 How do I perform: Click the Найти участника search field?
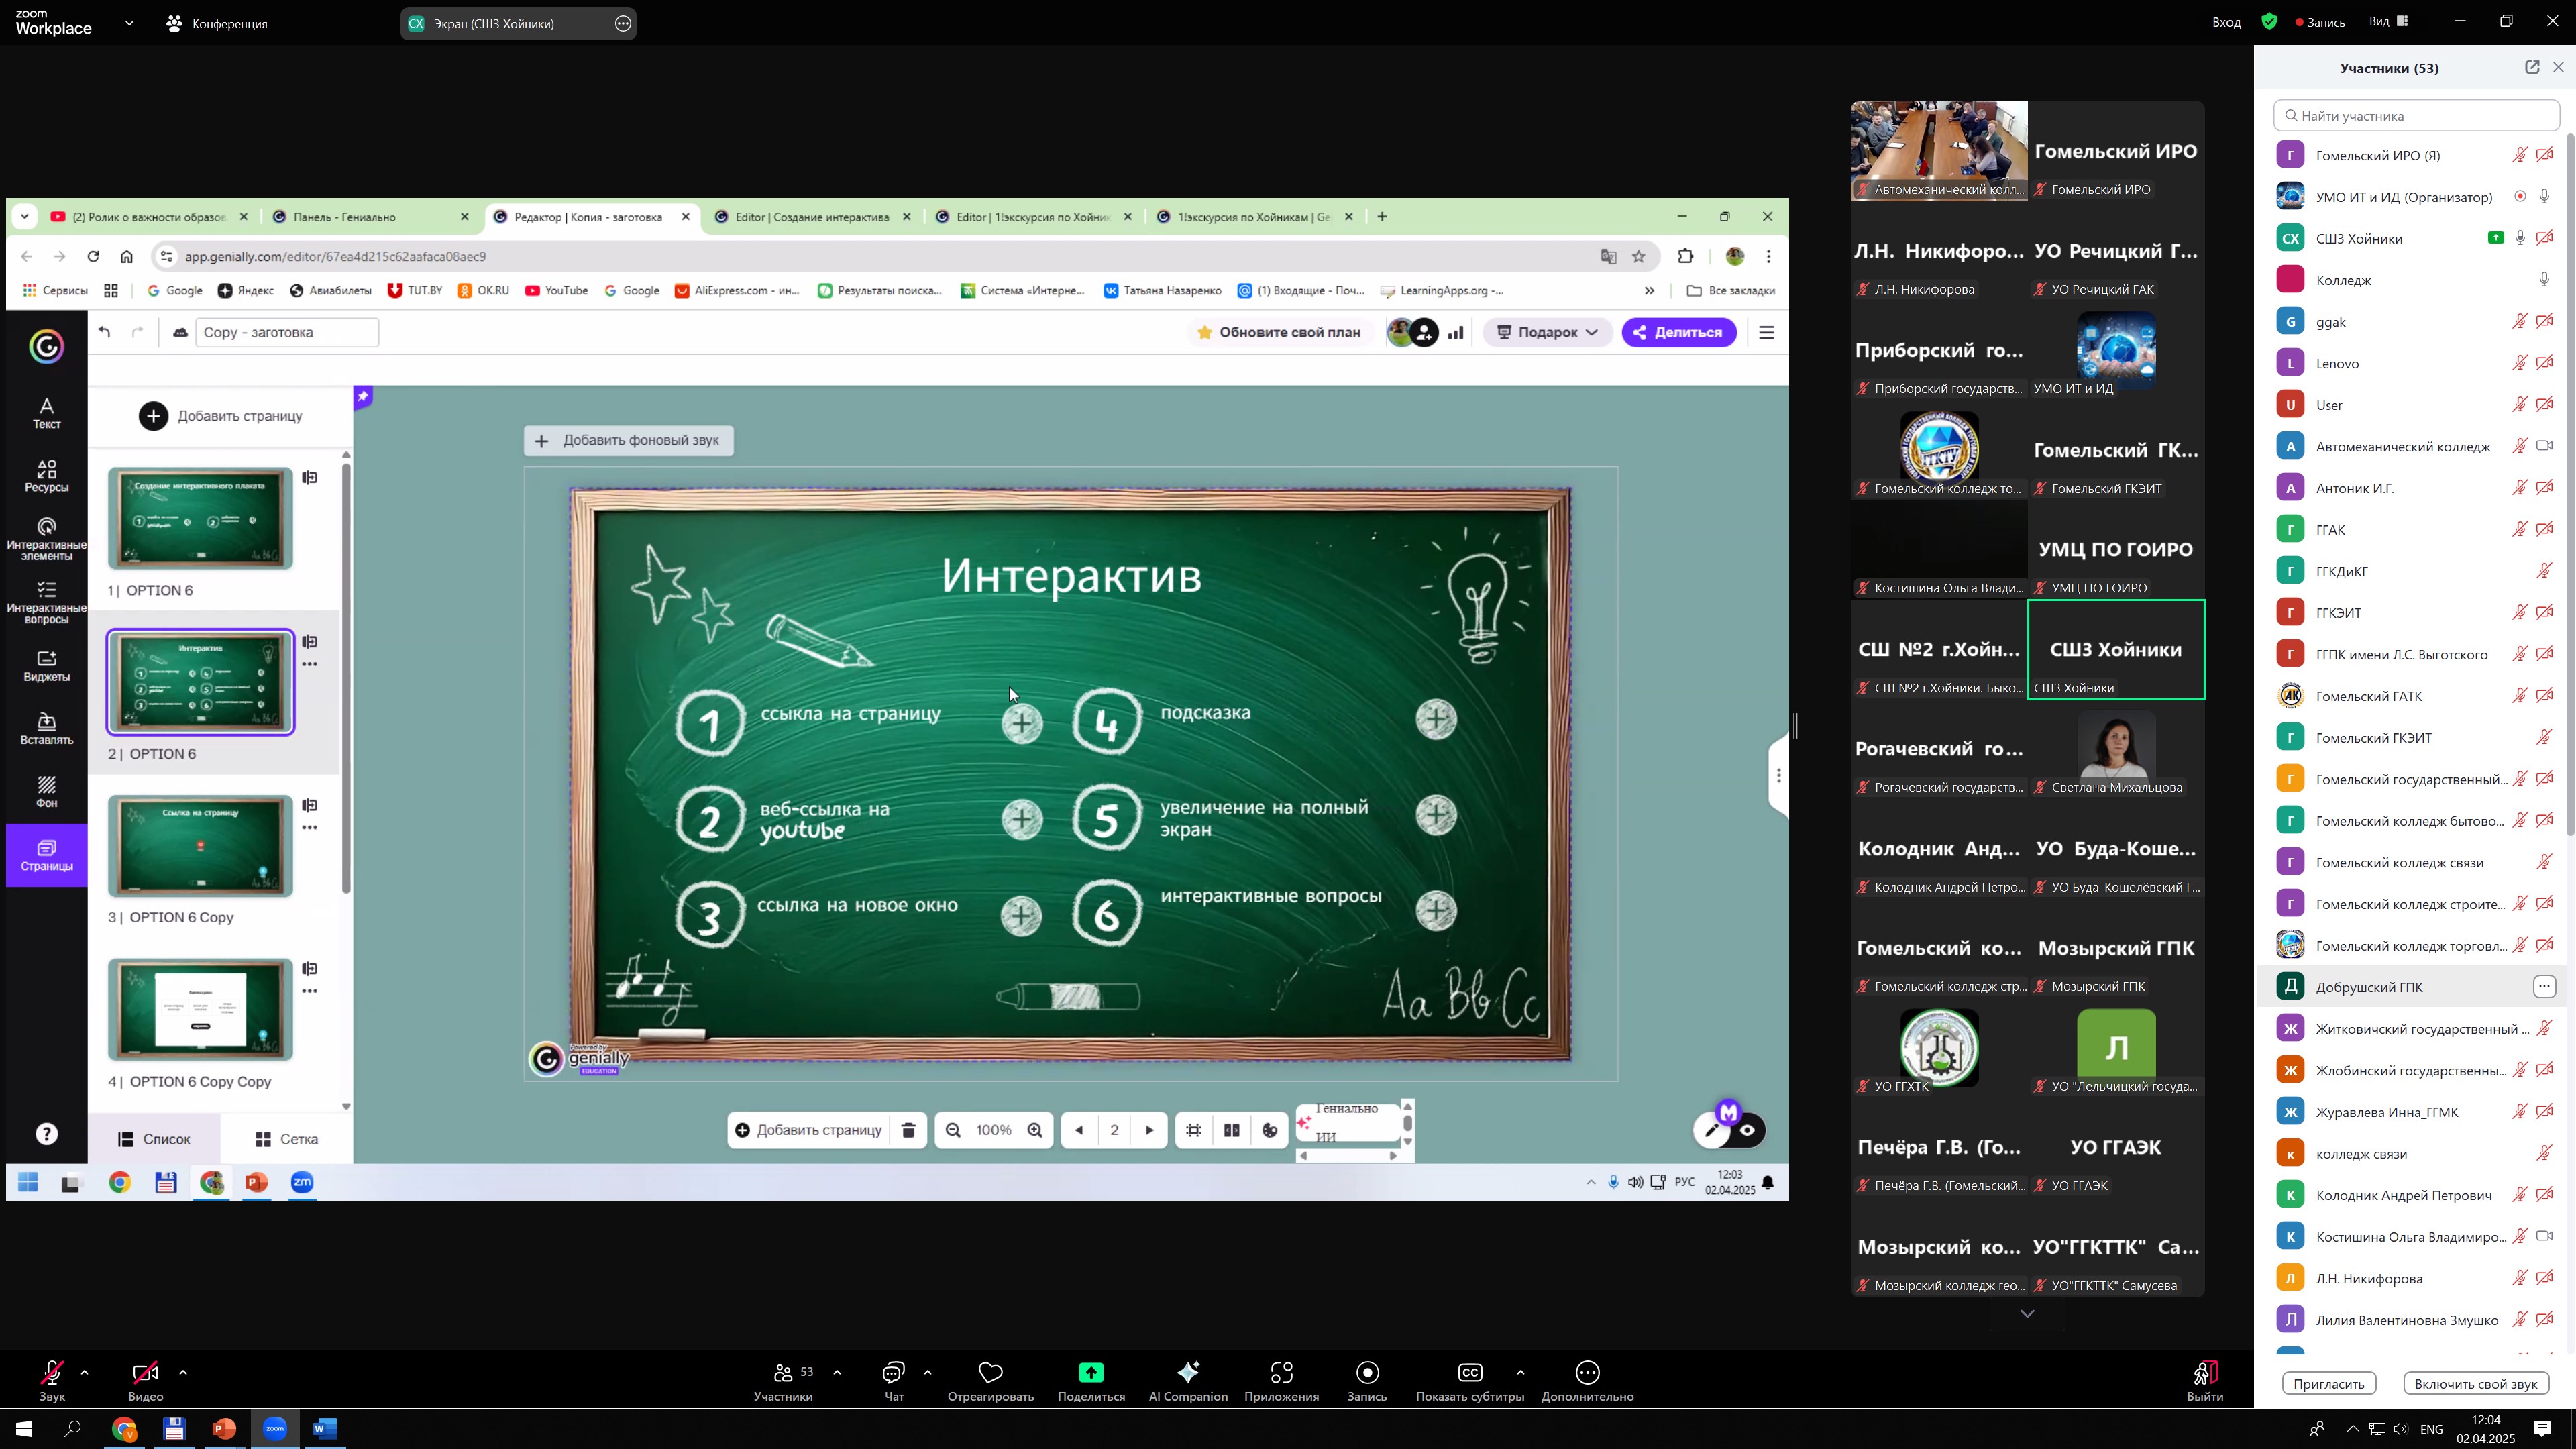2416,116
